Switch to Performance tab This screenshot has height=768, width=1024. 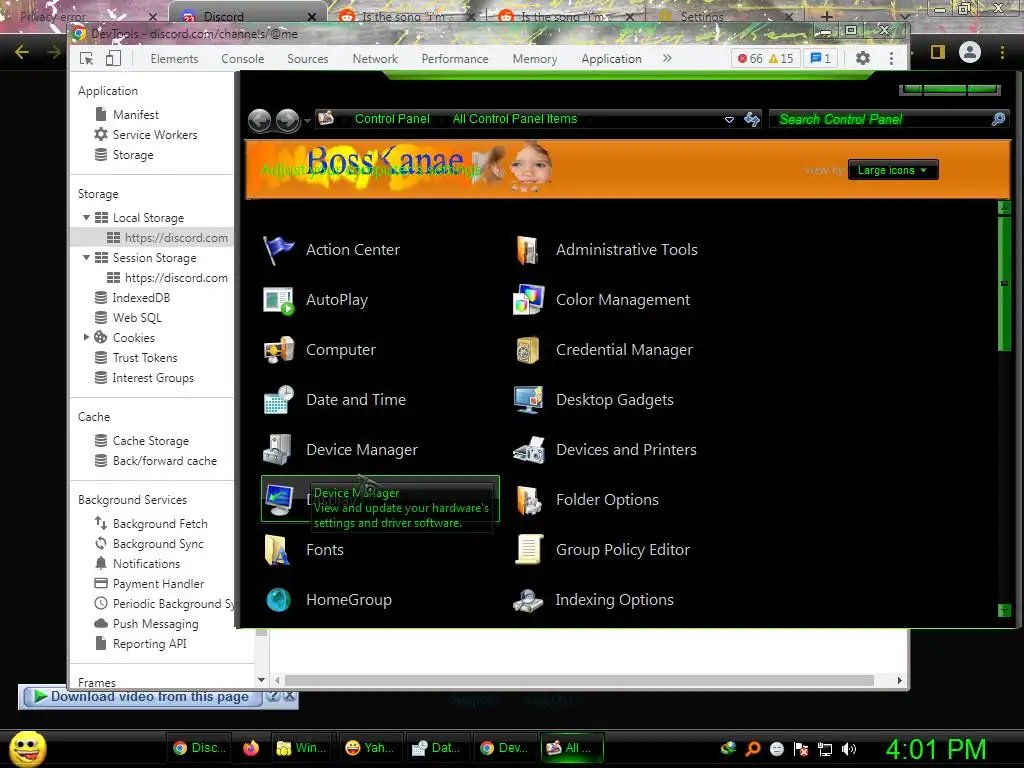[455, 59]
